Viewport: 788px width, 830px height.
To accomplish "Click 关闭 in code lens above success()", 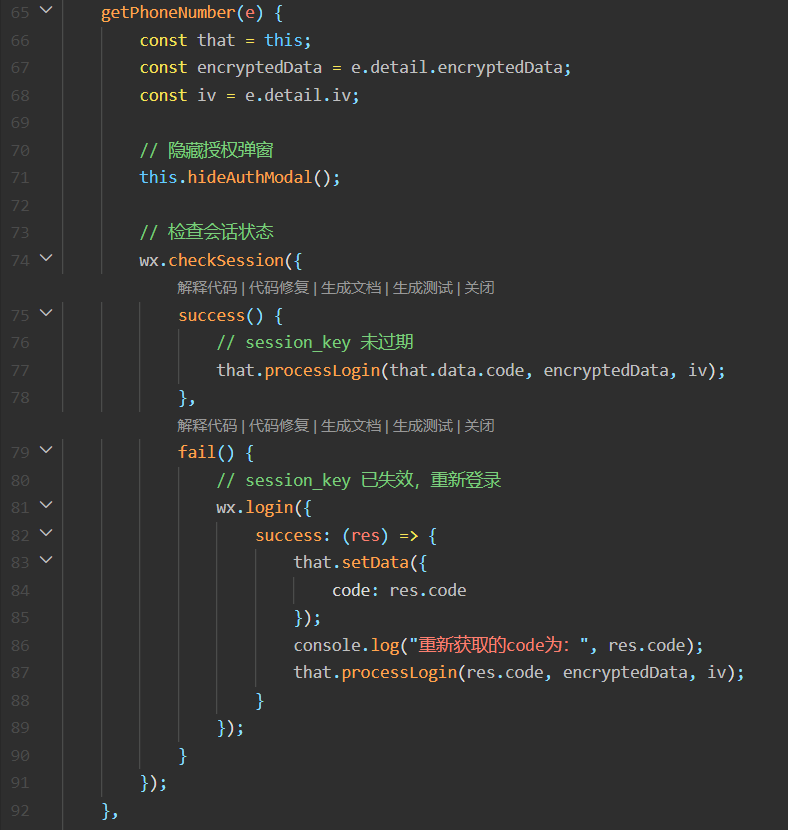I will (479, 288).
